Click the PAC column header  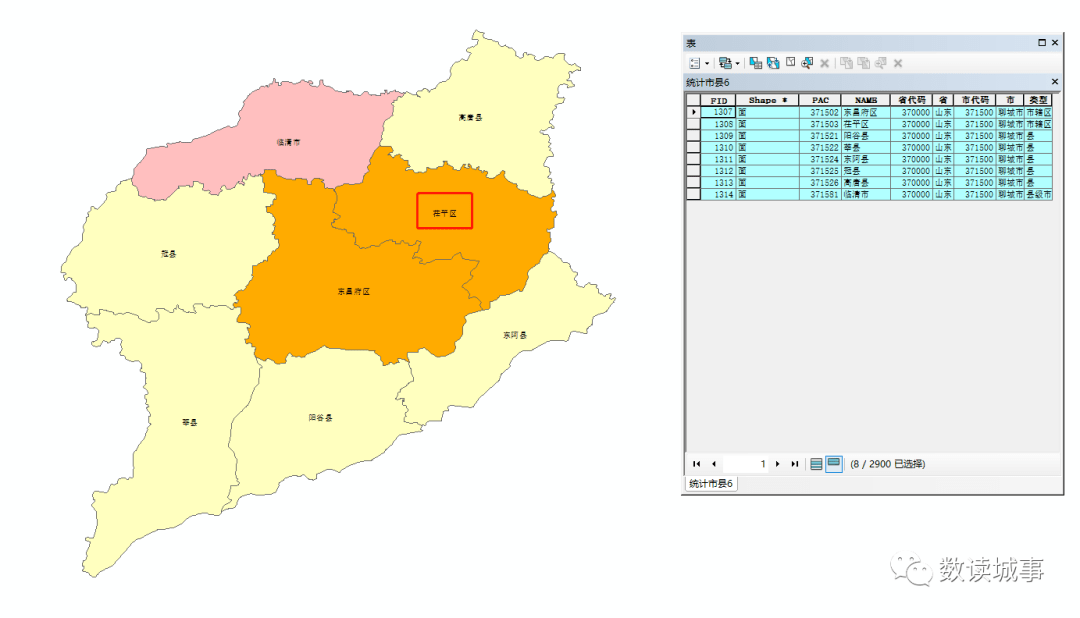click(x=820, y=100)
